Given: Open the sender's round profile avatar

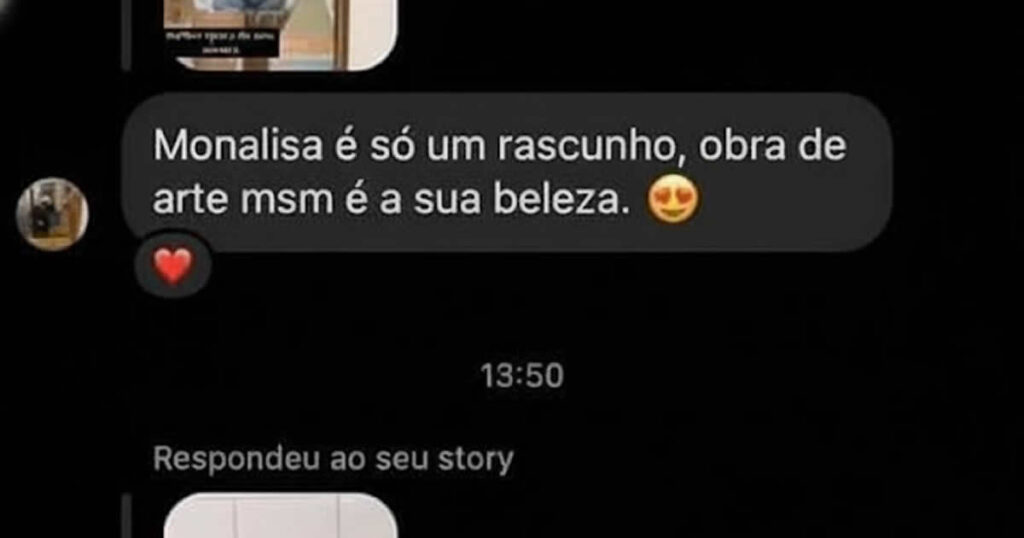Looking at the screenshot, I should point(52,214).
